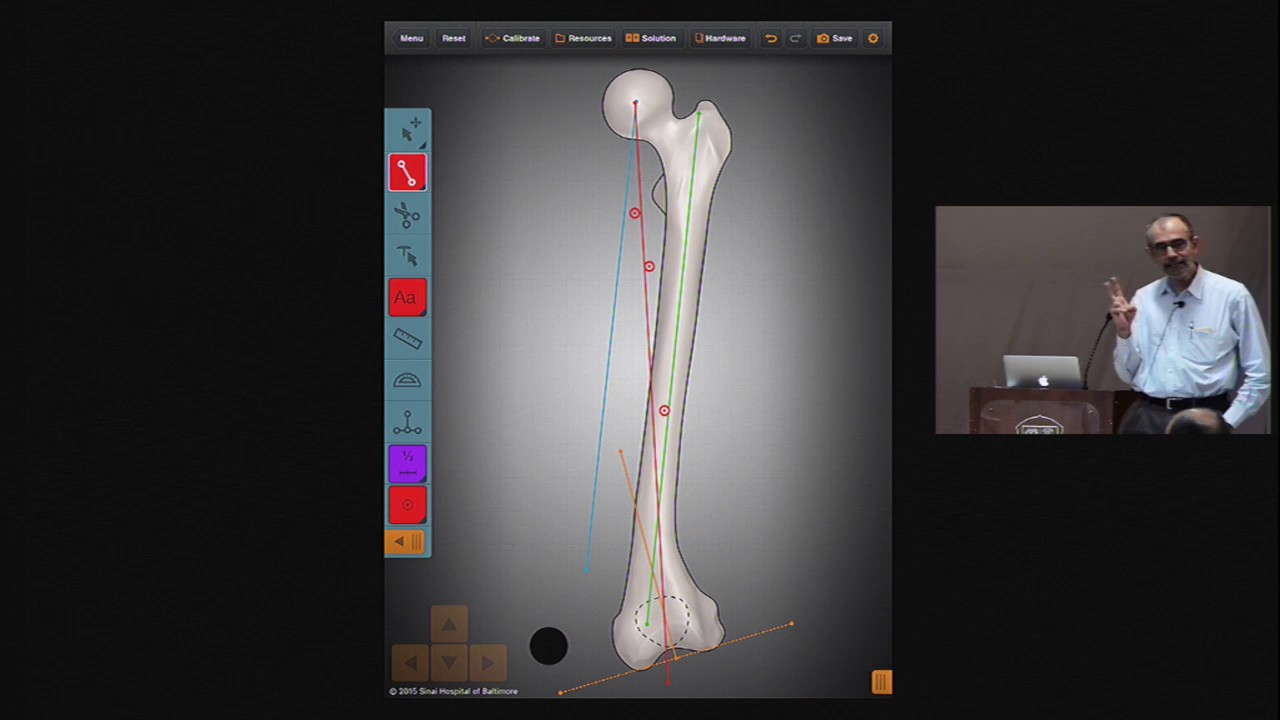Open the Hardware menu

pyautogui.click(x=720, y=38)
